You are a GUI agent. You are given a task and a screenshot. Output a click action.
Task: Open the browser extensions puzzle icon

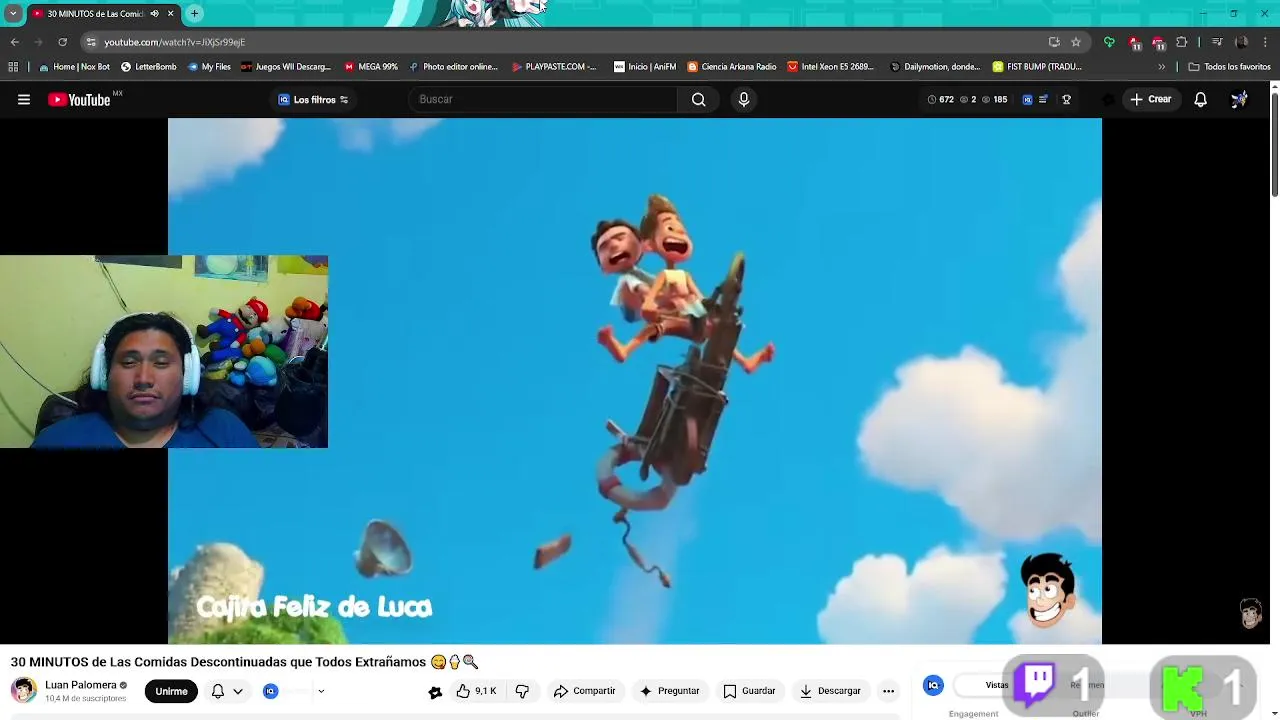pos(1182,42)
